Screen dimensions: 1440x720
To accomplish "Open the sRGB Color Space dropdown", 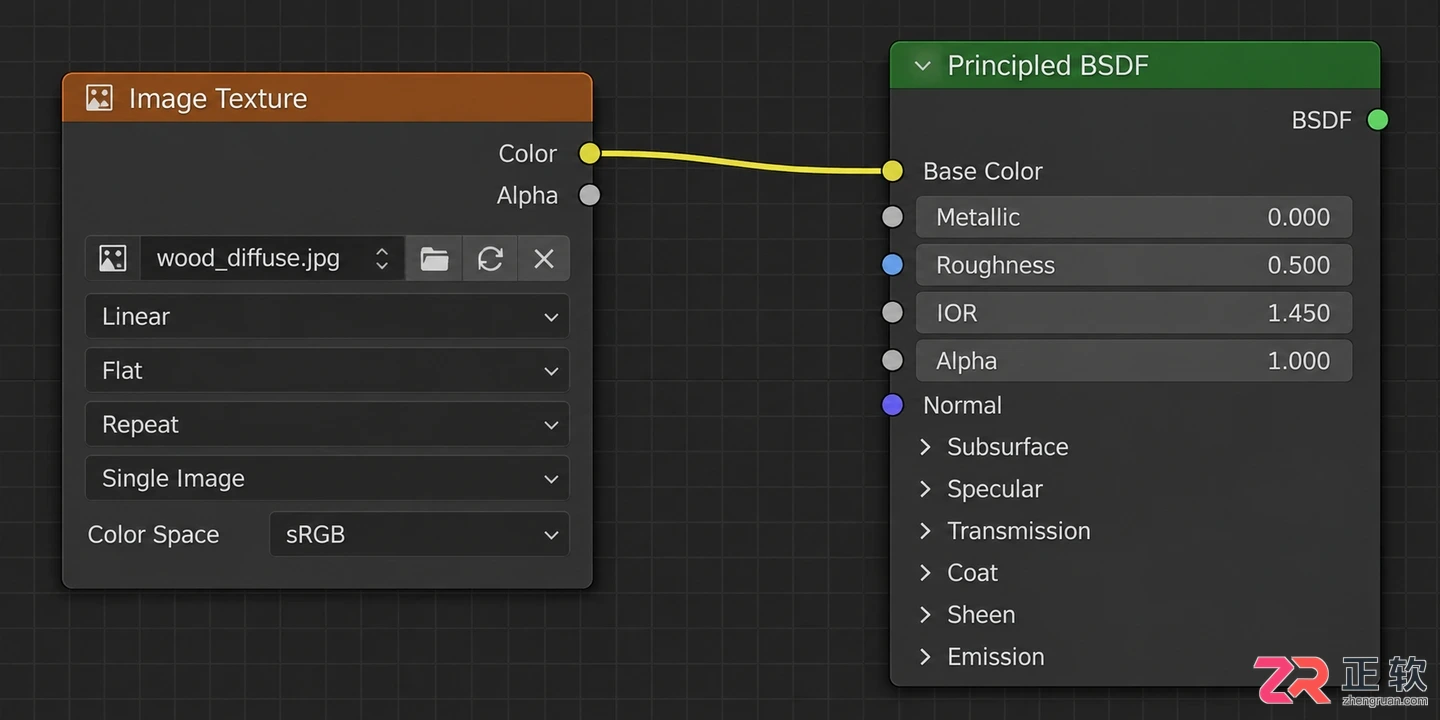I will point(420,534).
